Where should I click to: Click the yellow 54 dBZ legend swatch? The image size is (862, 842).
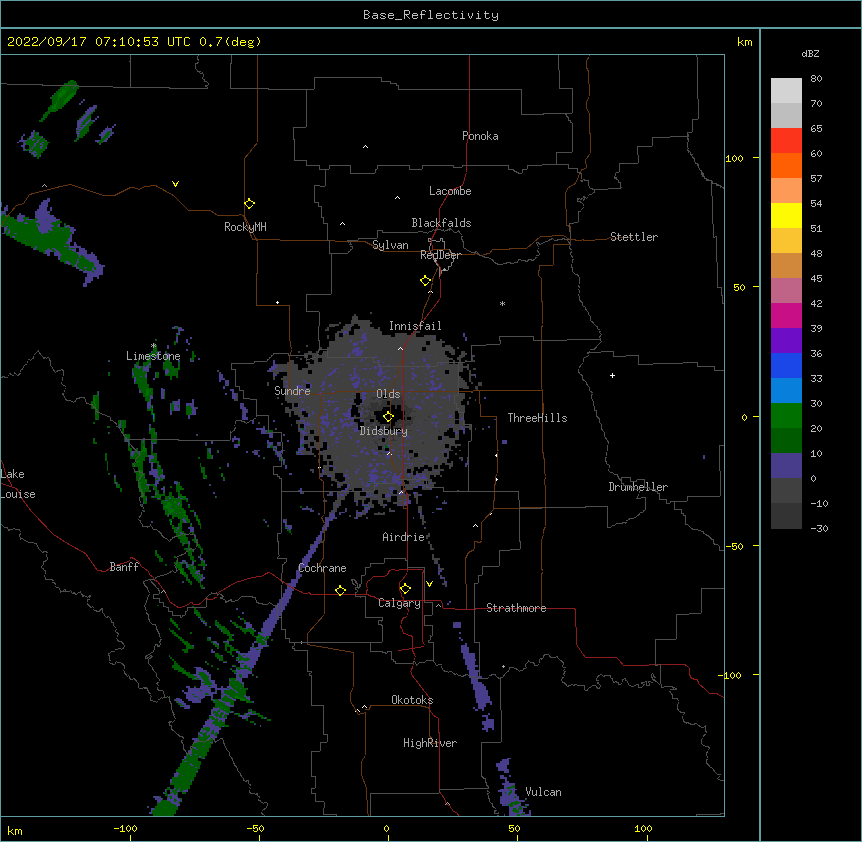[786, 215]
